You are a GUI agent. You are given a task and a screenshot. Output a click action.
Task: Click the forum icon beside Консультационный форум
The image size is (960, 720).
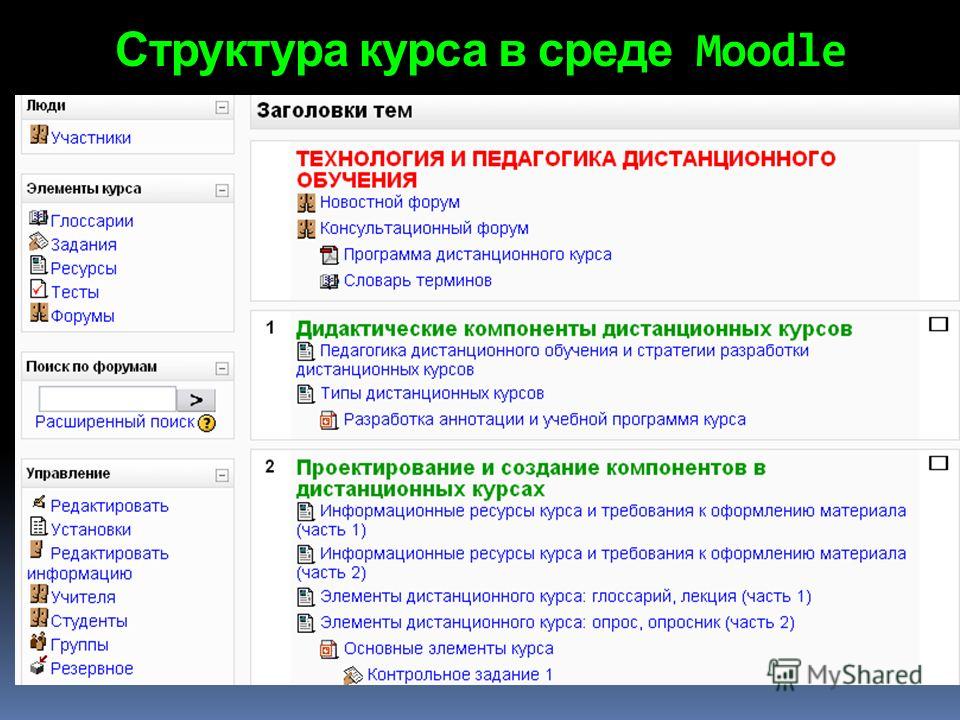[x=306, y=229]
